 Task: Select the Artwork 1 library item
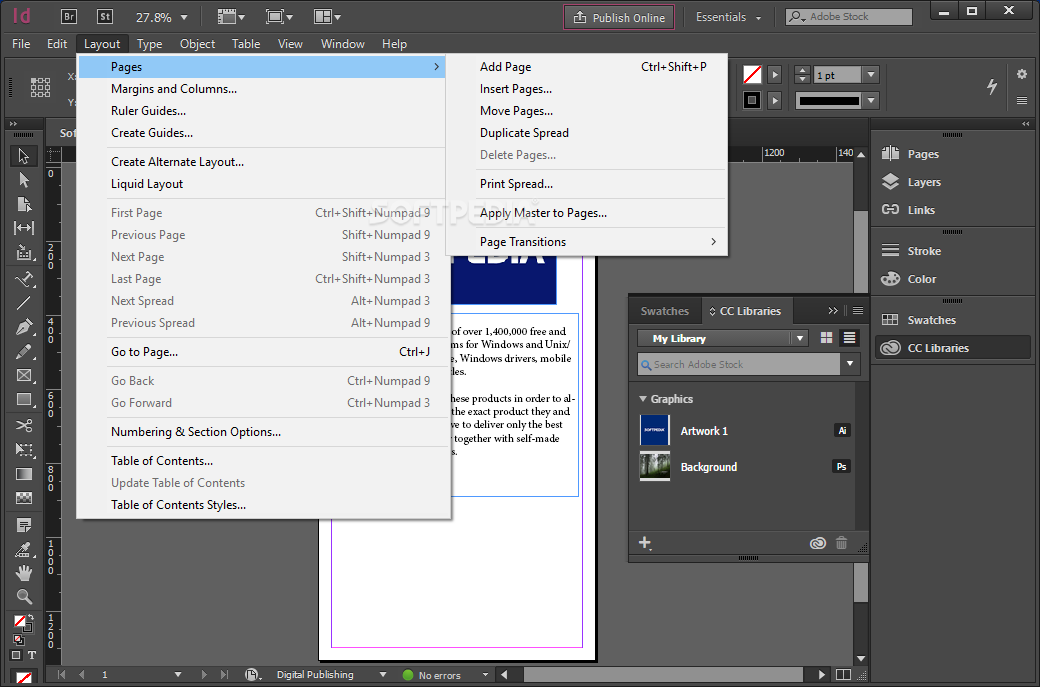tap(746, 431)
